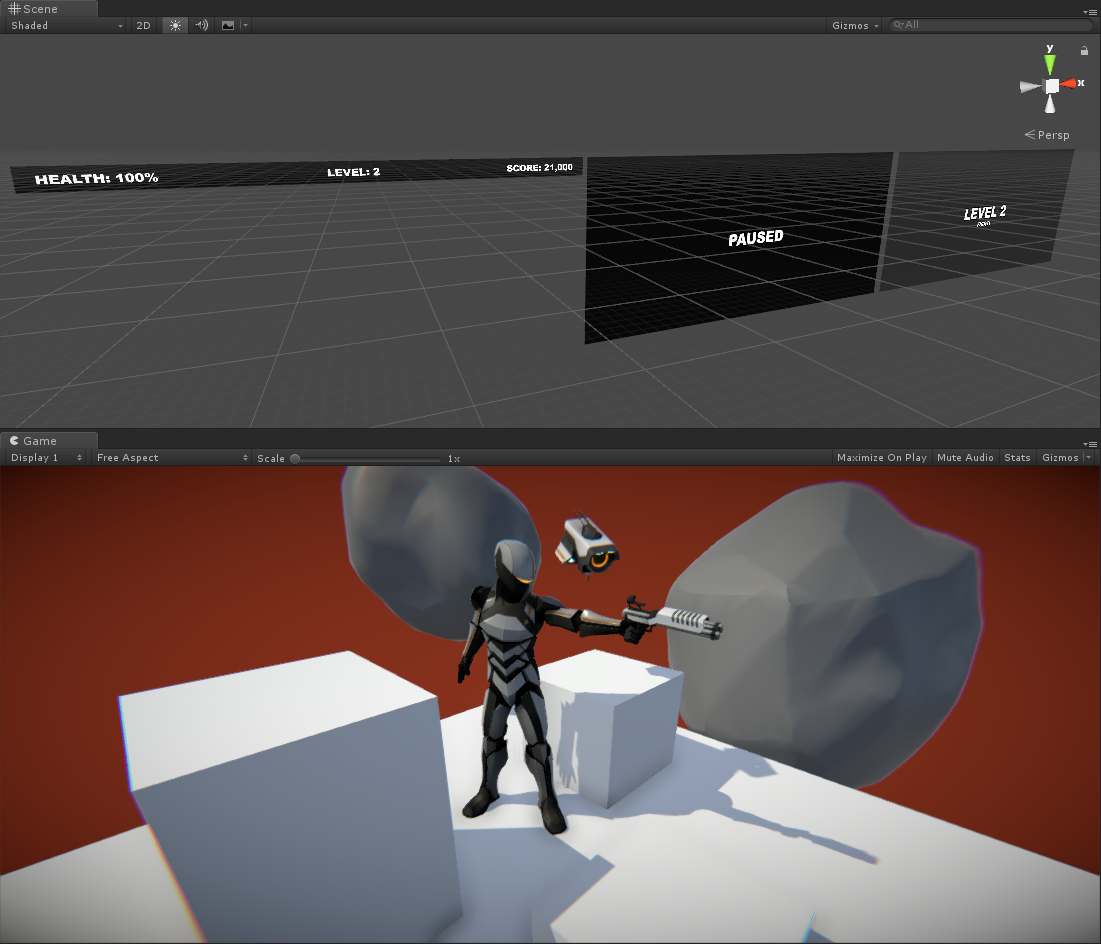Open the Display 1 dropdown

pyautogui.click(x=46, y=457)
